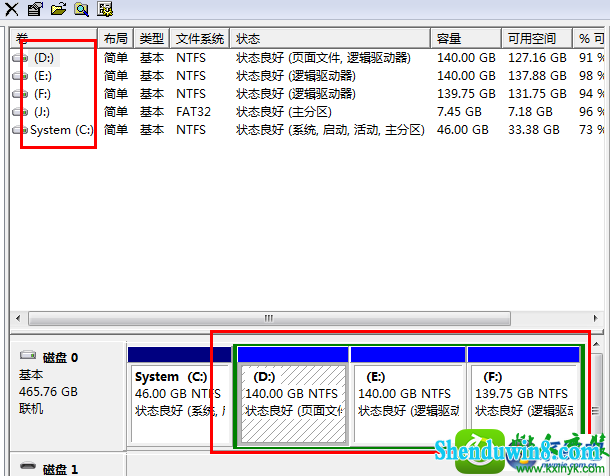Screen dimensions: 610x476
Task: Open the properties toolbar icon
Action: (x=35, y=9)
